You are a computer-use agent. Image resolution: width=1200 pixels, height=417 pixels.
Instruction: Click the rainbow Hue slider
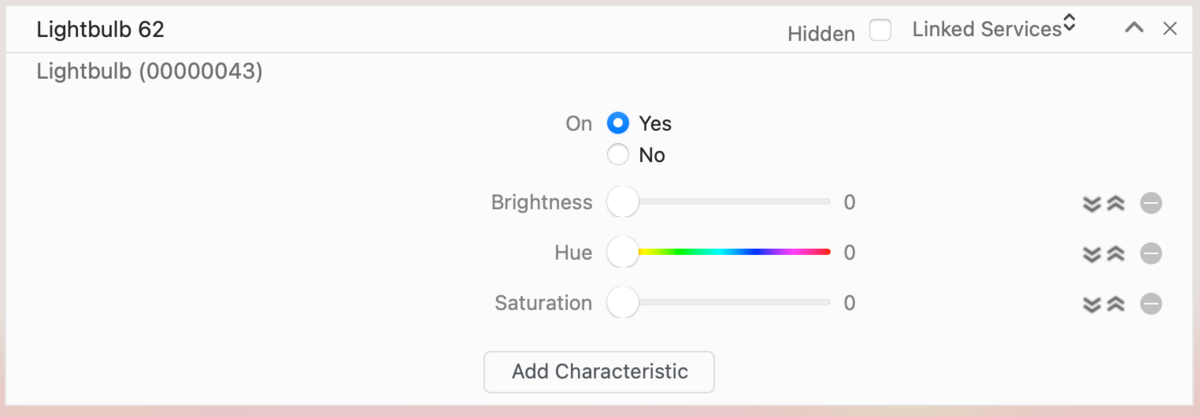click(x=730, y=252)
